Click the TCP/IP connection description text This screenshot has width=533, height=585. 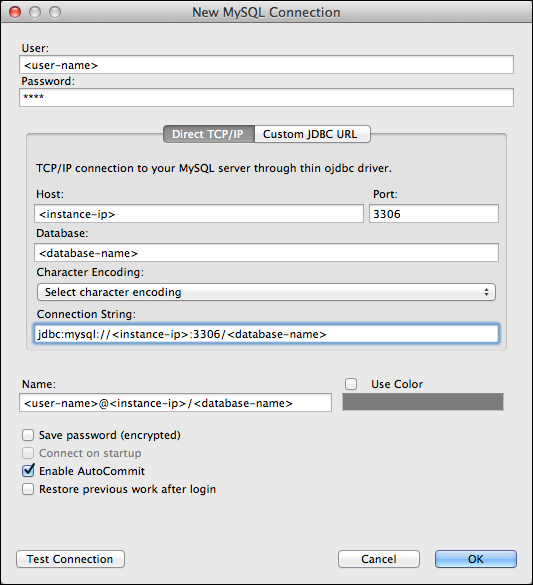pos(214,168)
